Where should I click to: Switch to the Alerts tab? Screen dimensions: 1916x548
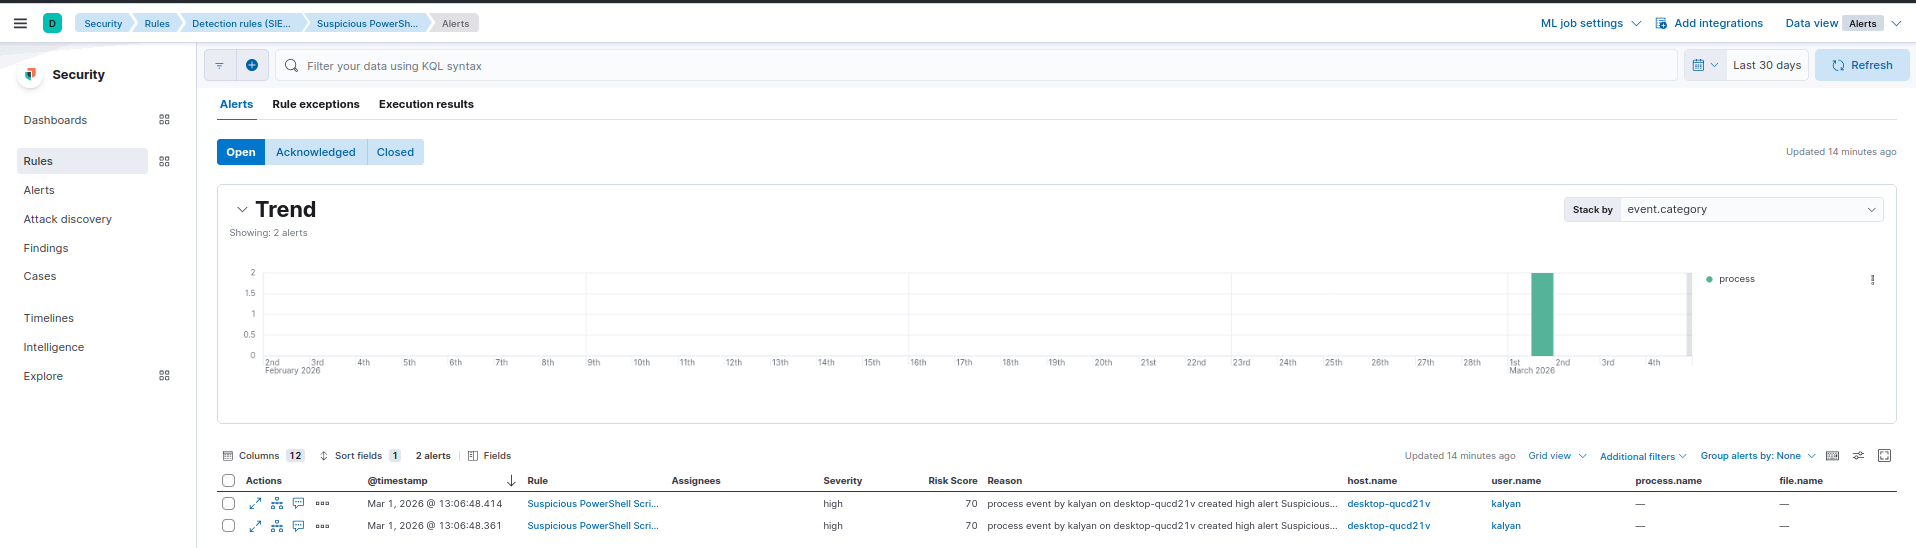pos(237,104)
